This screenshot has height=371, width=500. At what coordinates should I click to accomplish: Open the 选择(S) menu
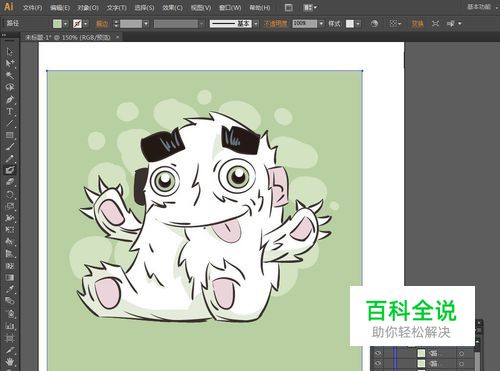[144, 7]
